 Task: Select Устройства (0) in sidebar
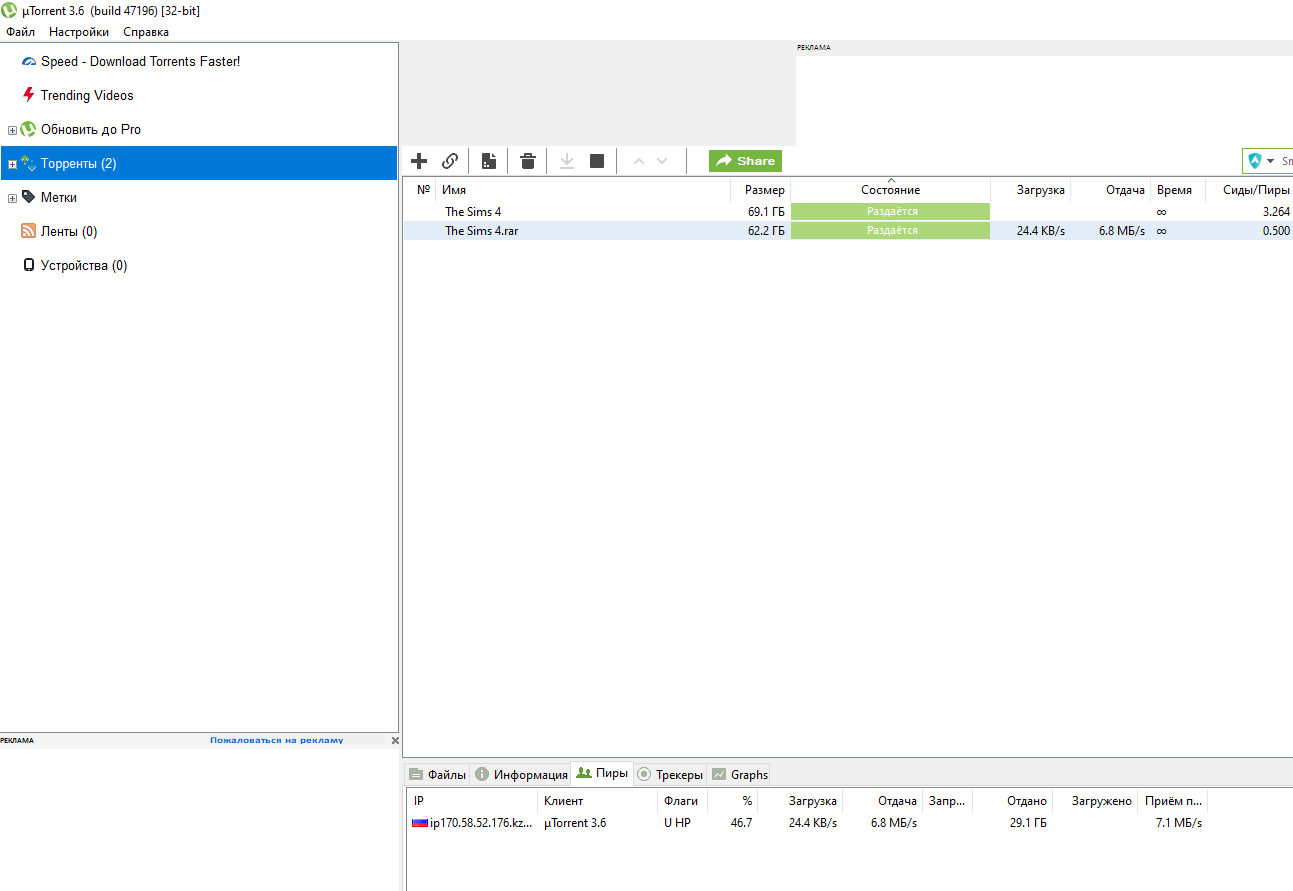point(84,265)
